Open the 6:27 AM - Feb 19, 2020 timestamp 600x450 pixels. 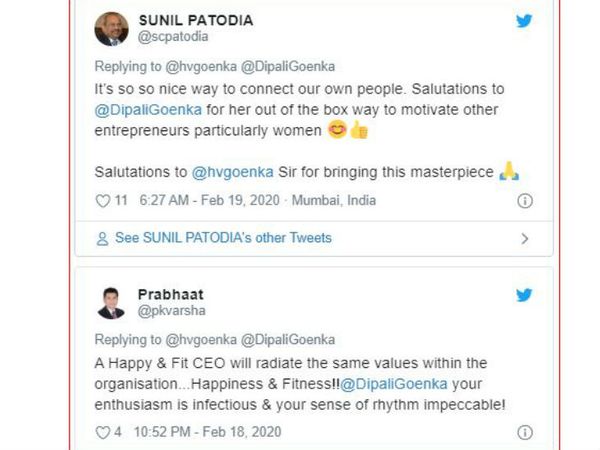[211, 200]
